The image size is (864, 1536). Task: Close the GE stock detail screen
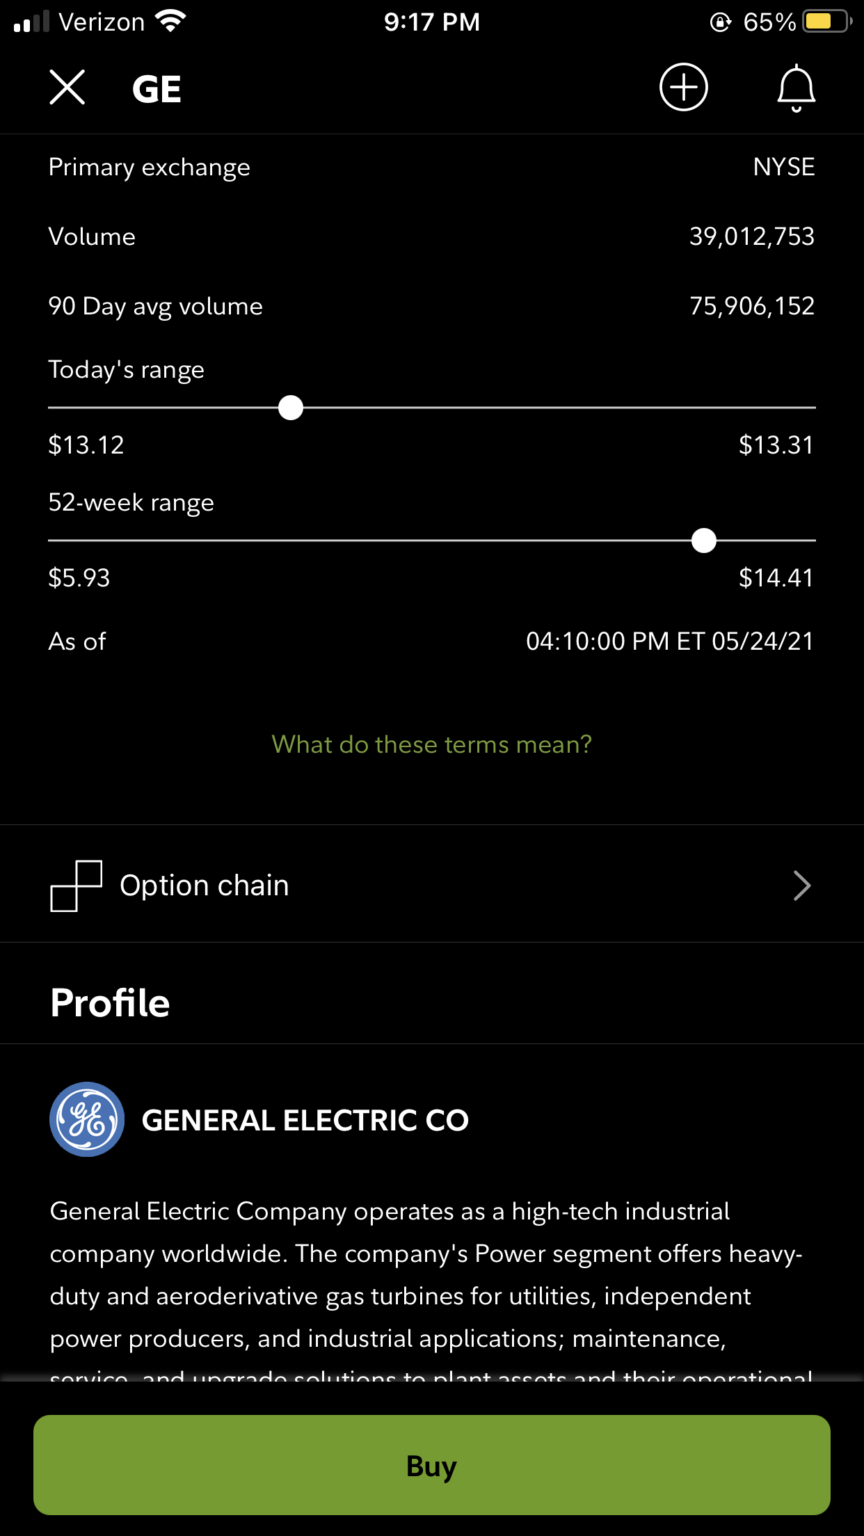(x=67, y=88)
